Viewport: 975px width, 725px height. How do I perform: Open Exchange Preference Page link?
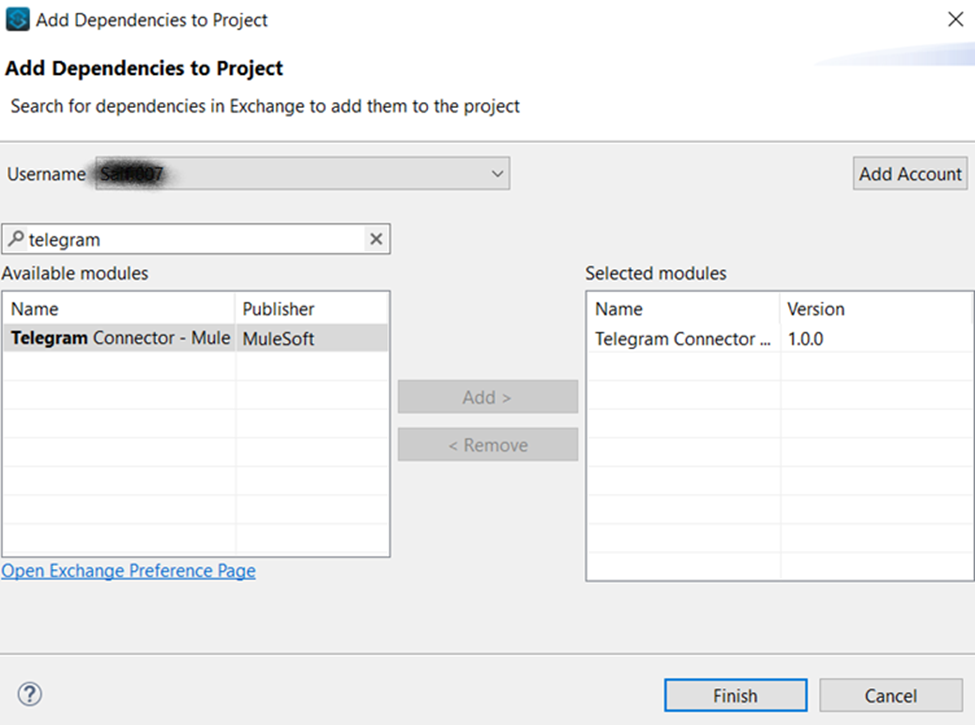pos(128,571)
